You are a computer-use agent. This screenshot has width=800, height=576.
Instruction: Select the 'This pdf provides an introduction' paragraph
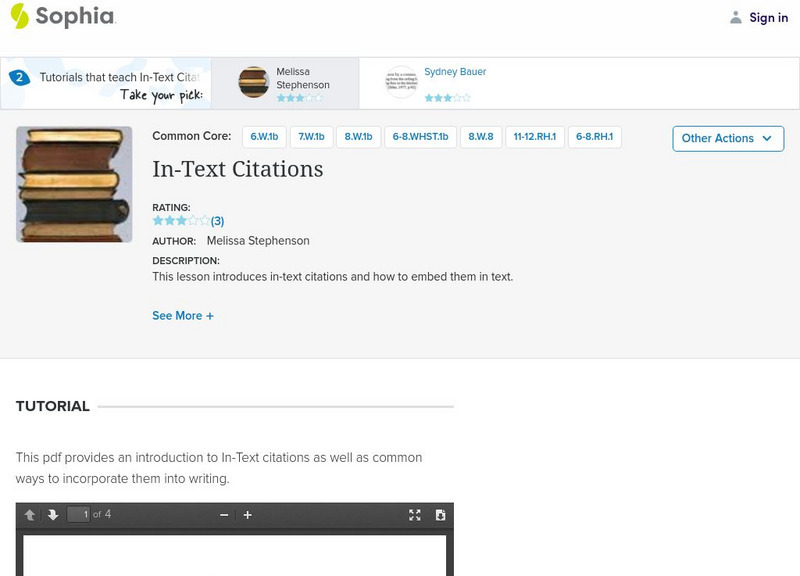pyautogui.click(x=219, y=468)
